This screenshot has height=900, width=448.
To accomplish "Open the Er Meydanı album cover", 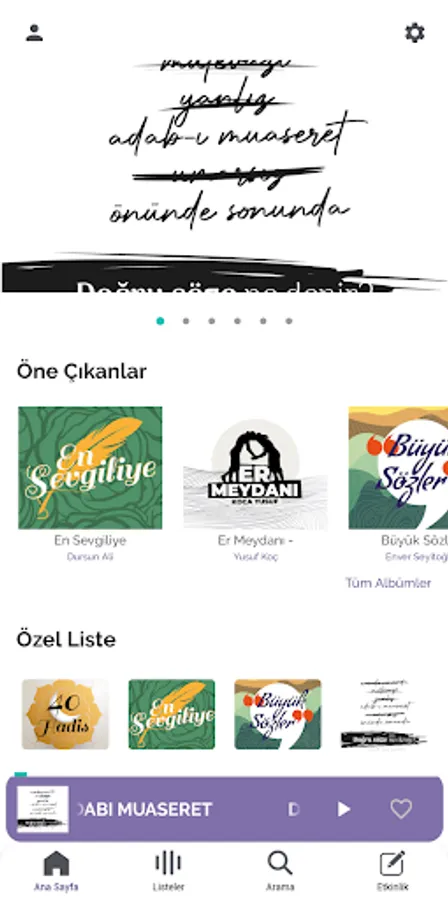I will coord(256,468).
